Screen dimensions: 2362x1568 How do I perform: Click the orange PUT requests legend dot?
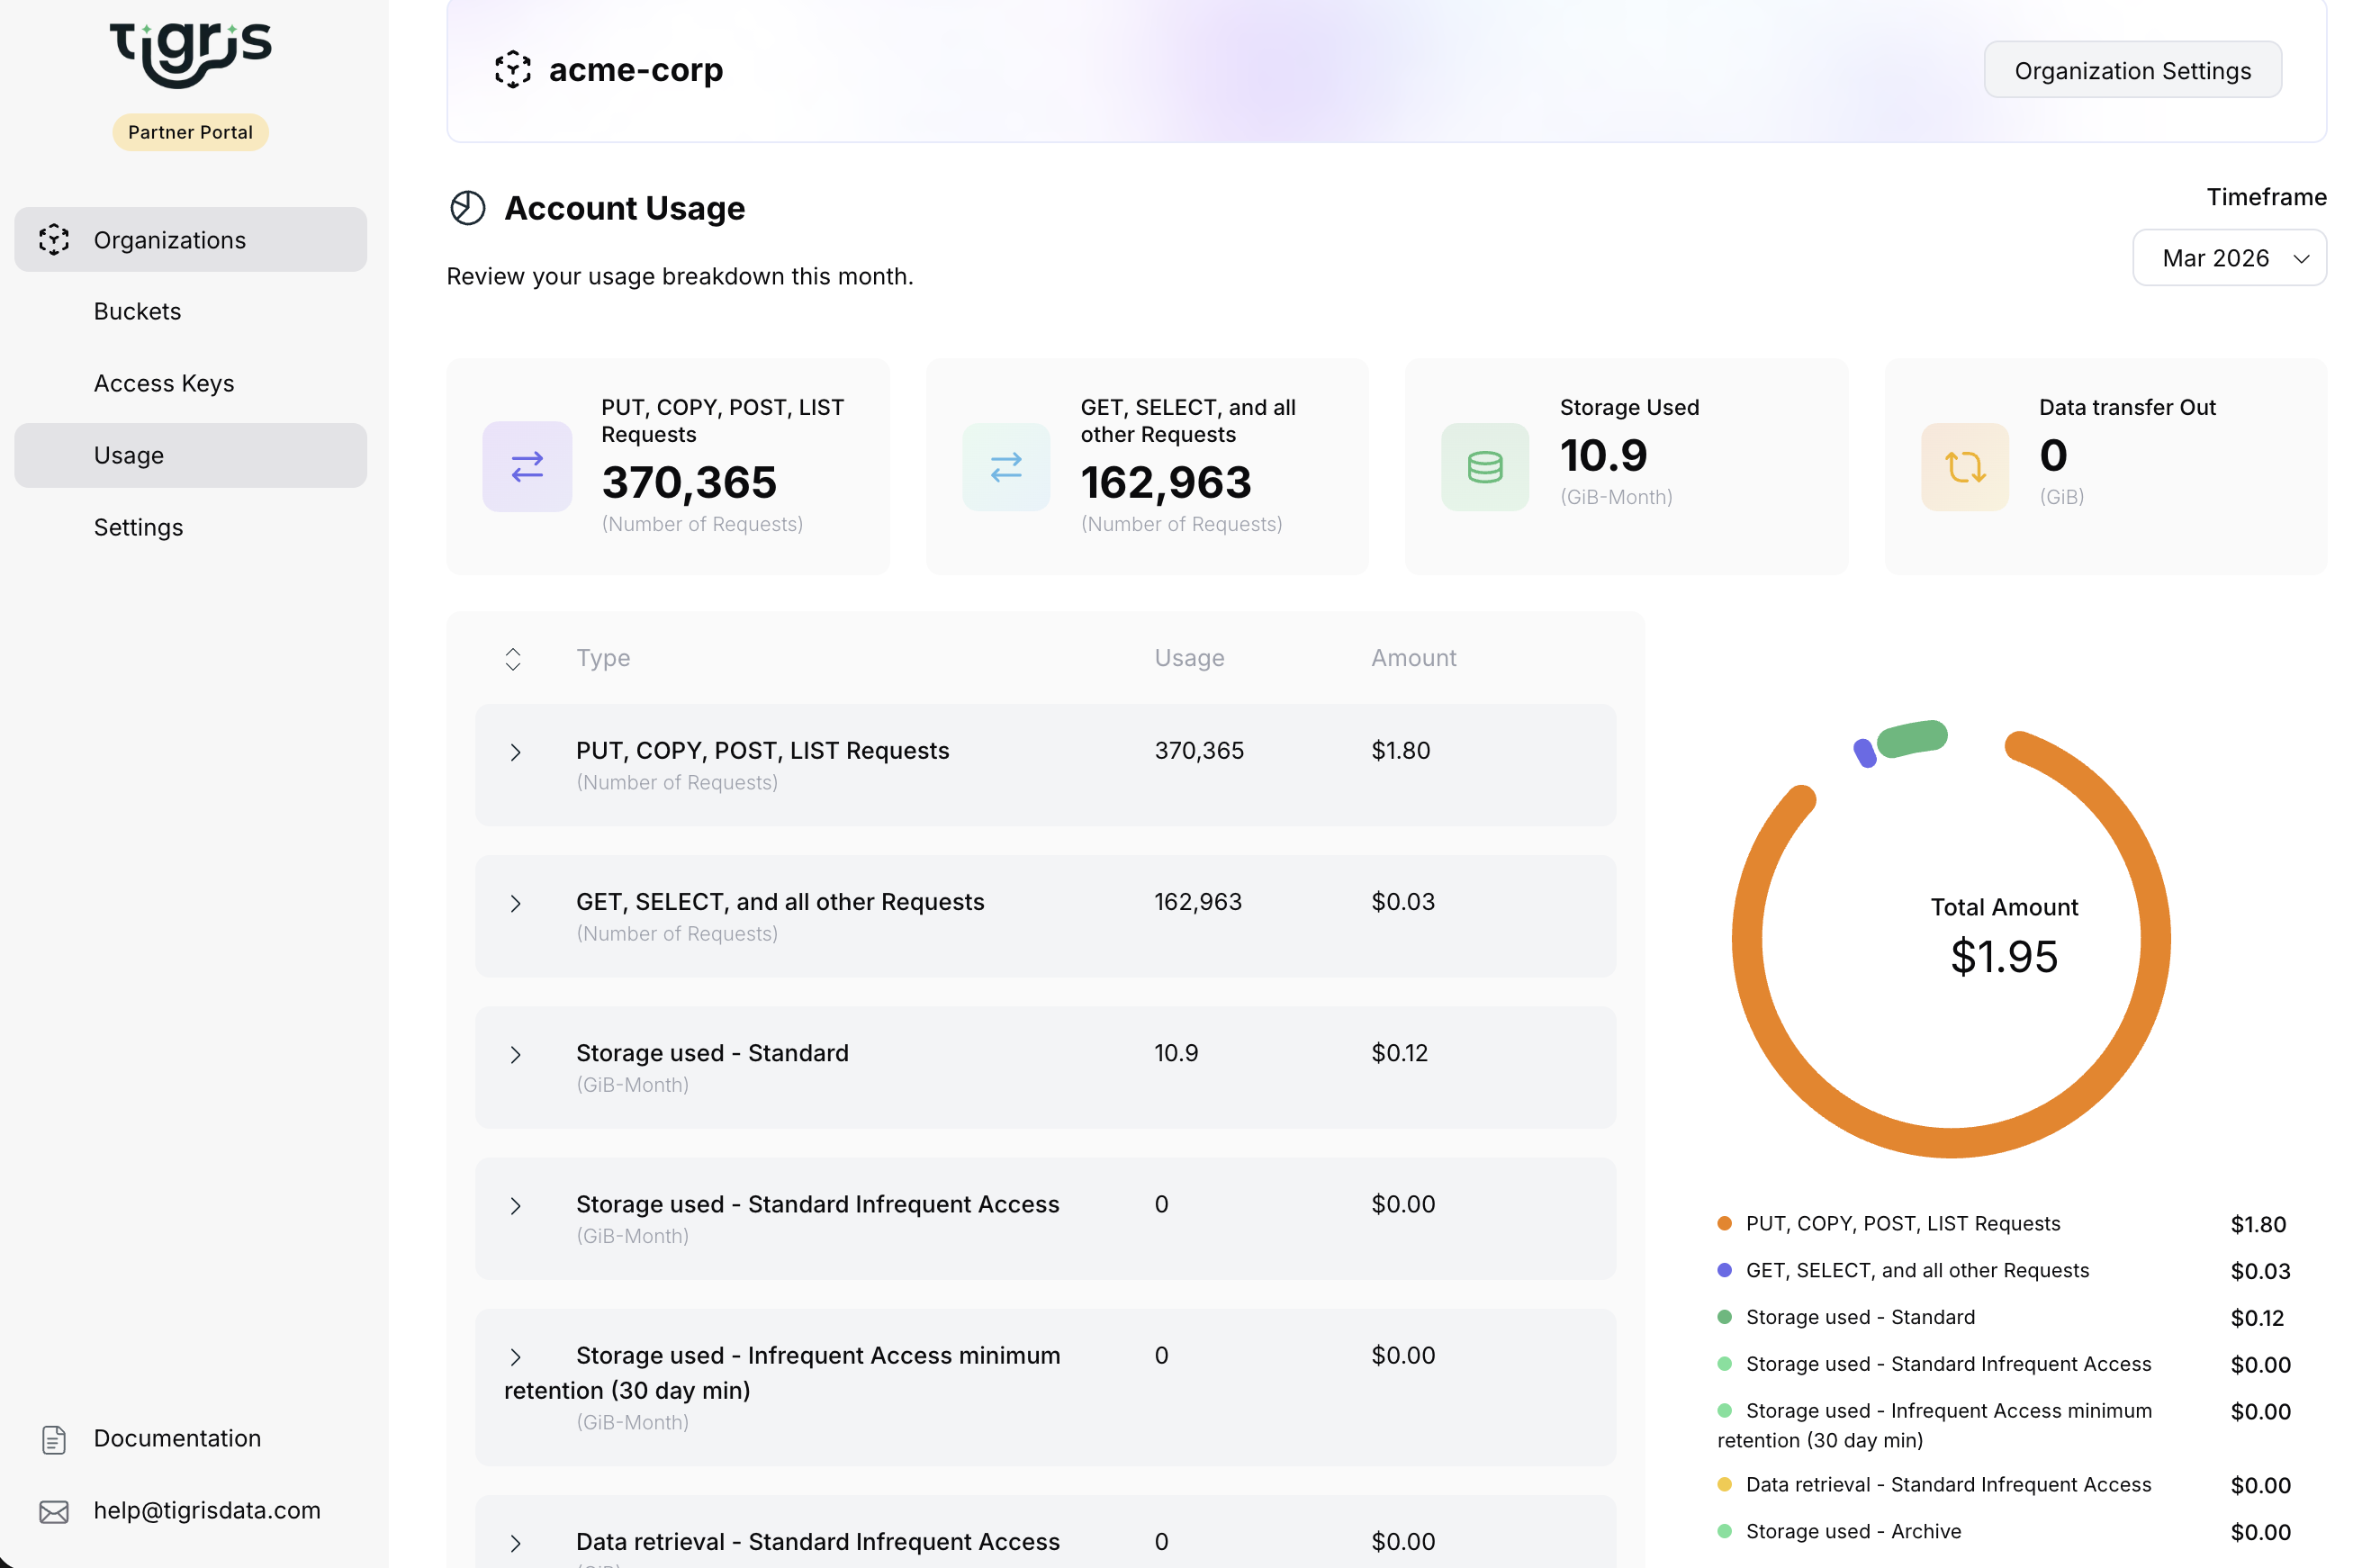1724,1223
